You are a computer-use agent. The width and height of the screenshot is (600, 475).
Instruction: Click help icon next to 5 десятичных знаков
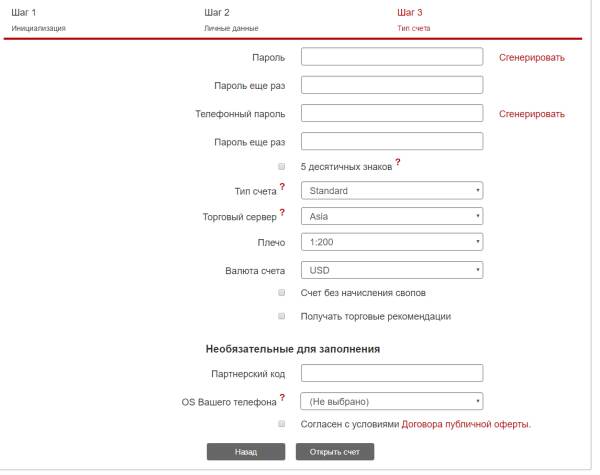tap(398, 162)
